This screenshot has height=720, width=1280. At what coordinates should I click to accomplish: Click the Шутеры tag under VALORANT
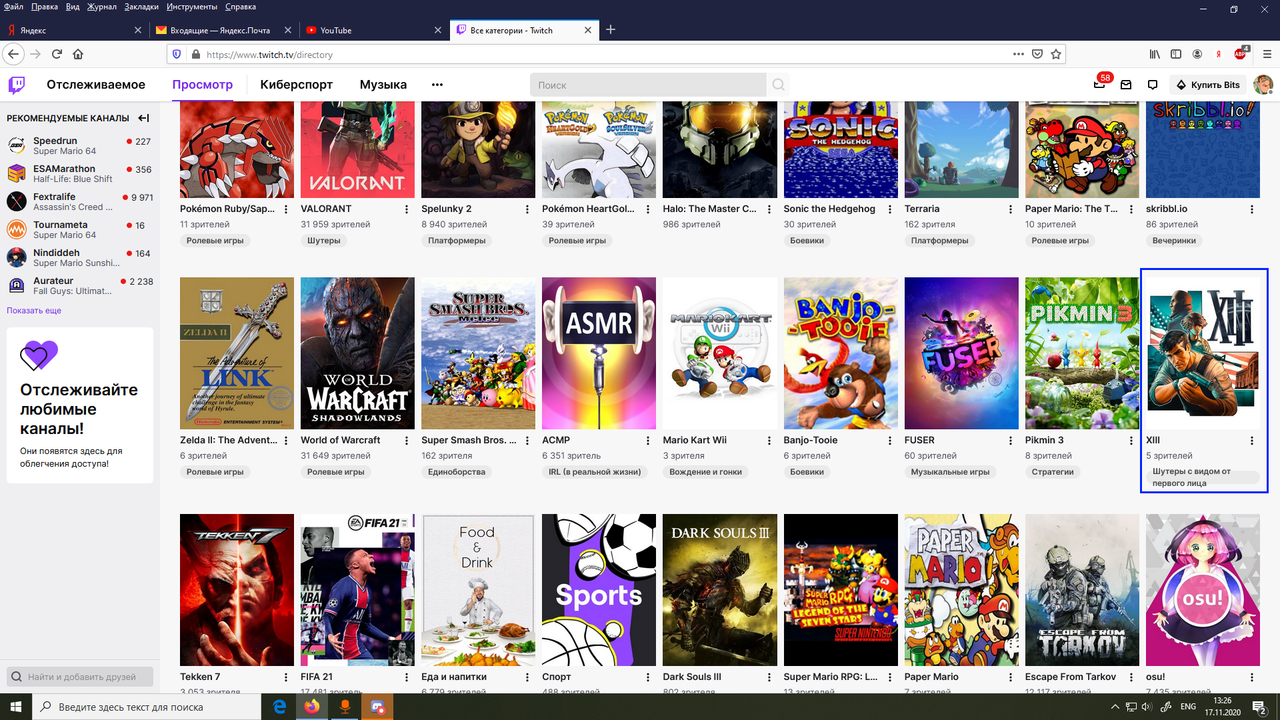click(324, 241)
